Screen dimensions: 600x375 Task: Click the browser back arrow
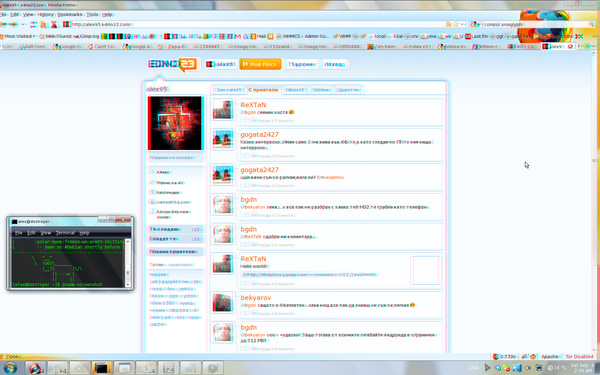pos(4,24)
